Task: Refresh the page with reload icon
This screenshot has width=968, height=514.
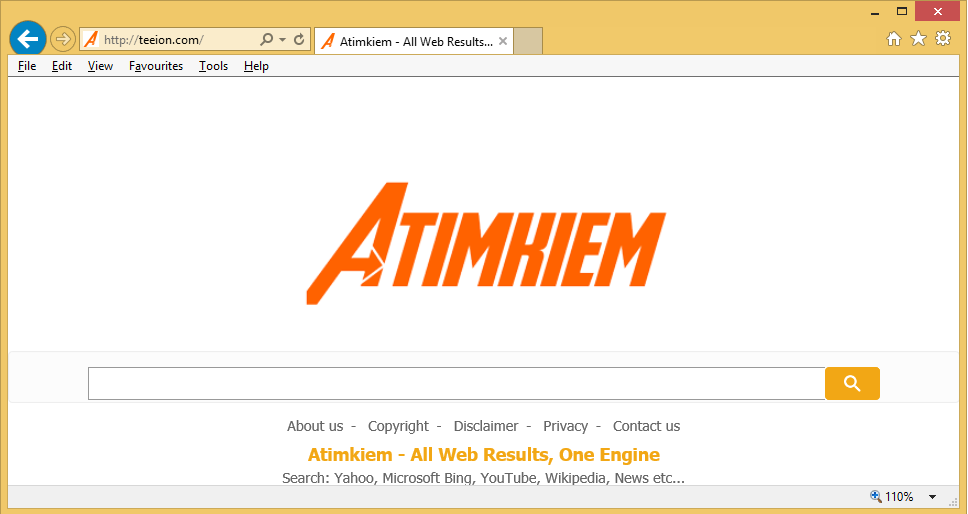Action: tap(299, 39)
